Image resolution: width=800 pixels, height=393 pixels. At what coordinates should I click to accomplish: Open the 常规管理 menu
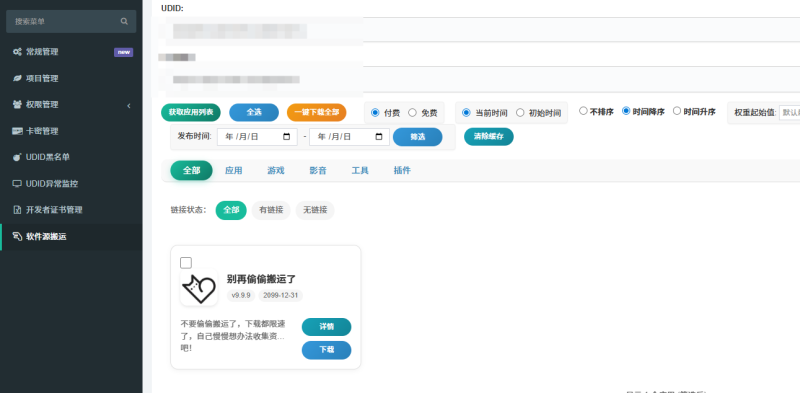coord(71,52)
